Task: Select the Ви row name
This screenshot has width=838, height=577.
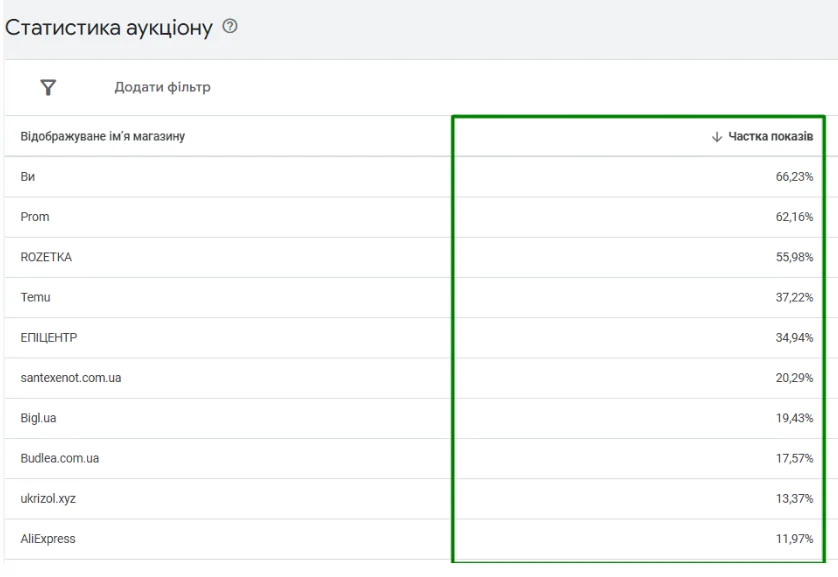Action: (28, 177)
